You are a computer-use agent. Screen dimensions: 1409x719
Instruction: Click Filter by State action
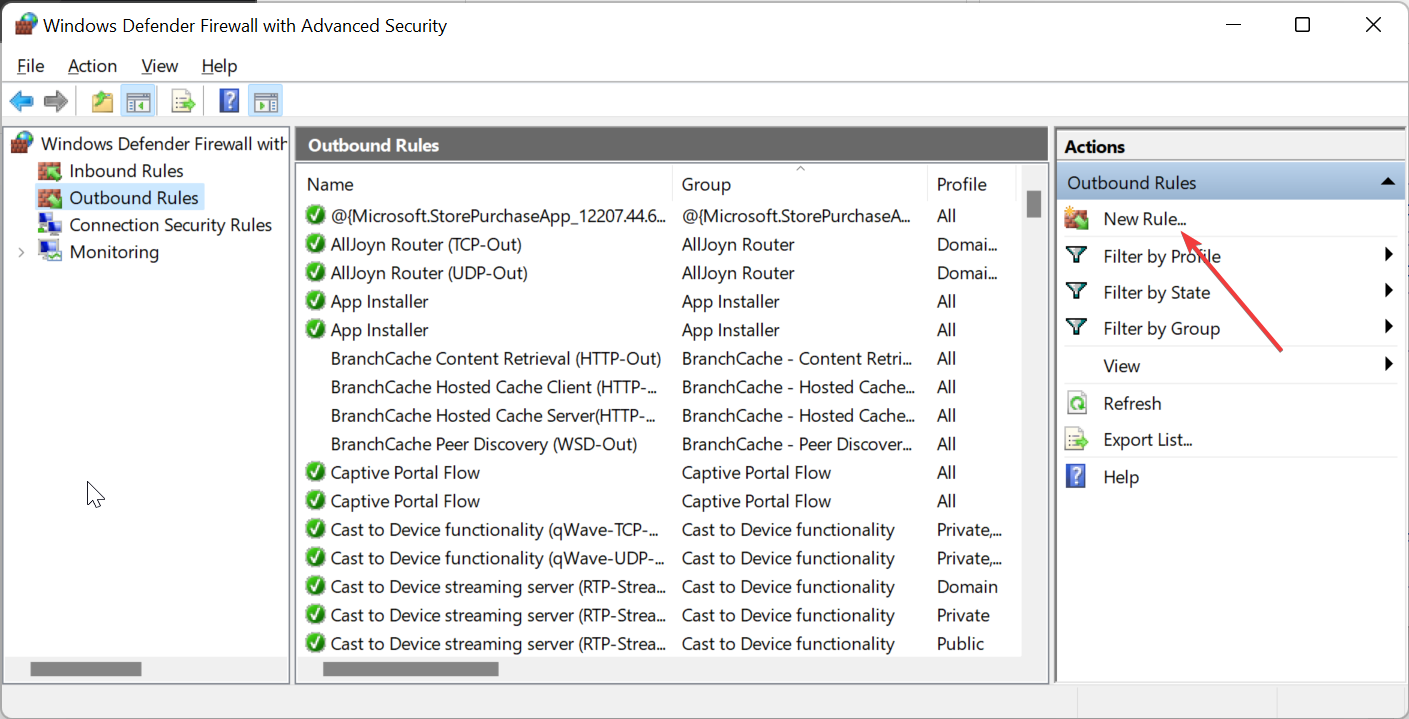(x=1157, y=292)
